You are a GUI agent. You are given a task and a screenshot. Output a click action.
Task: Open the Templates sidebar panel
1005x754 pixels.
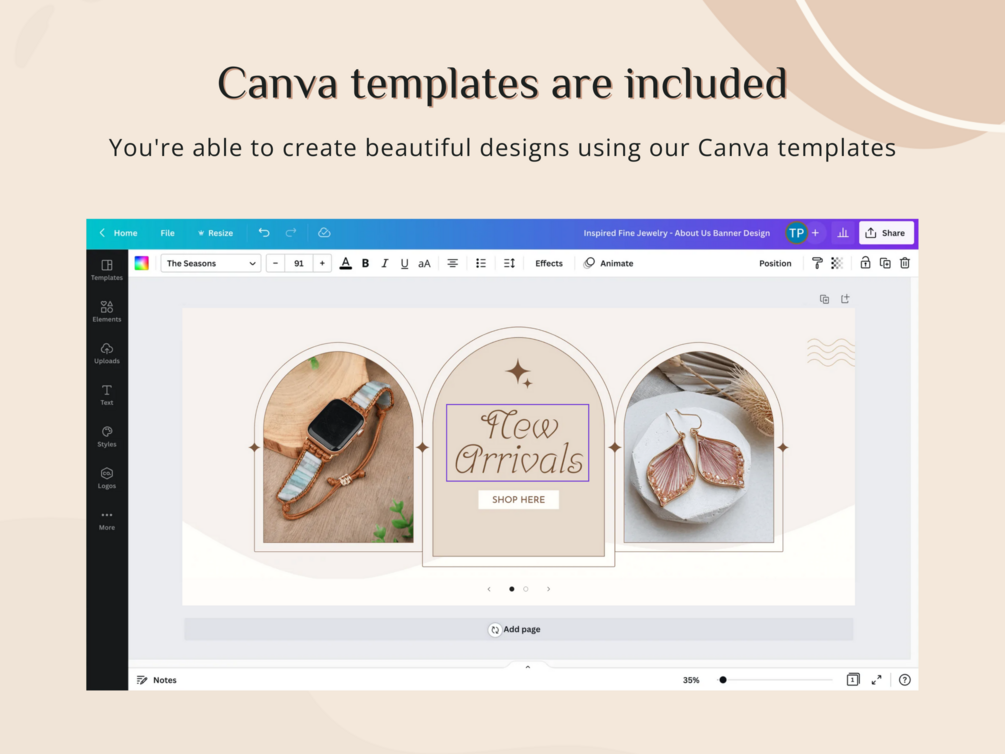(x=106, y=270)
